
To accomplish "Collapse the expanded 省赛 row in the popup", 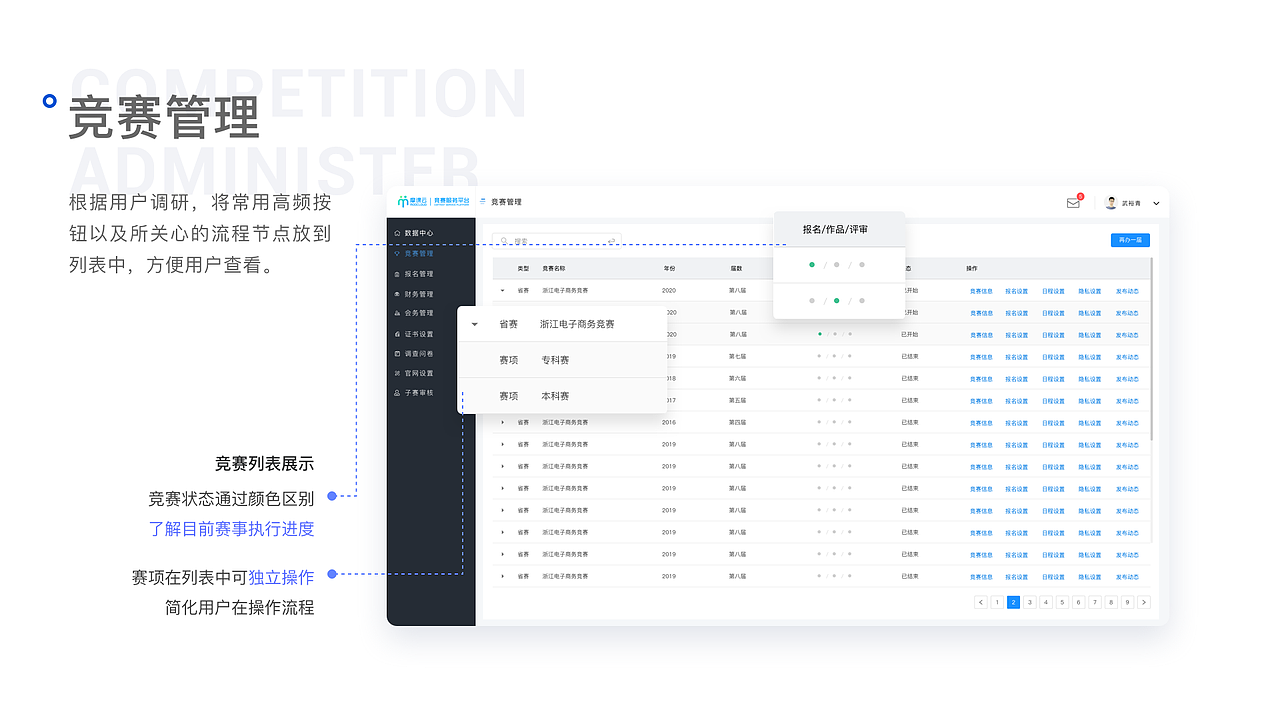I will pyautogui.click(x=474, y=324).
